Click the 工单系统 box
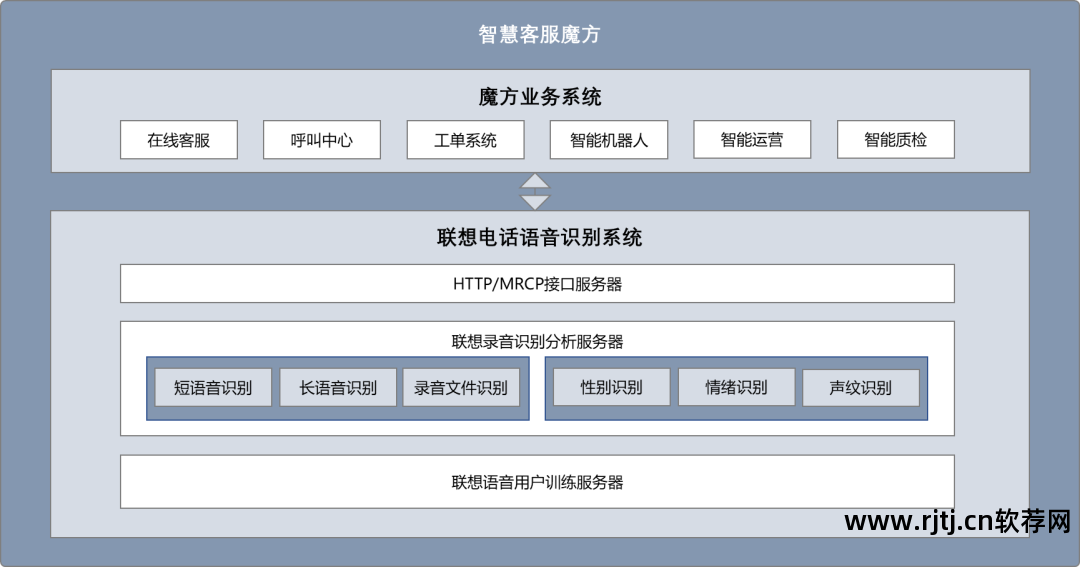The image size is (1080, 567). click(466, 140)
